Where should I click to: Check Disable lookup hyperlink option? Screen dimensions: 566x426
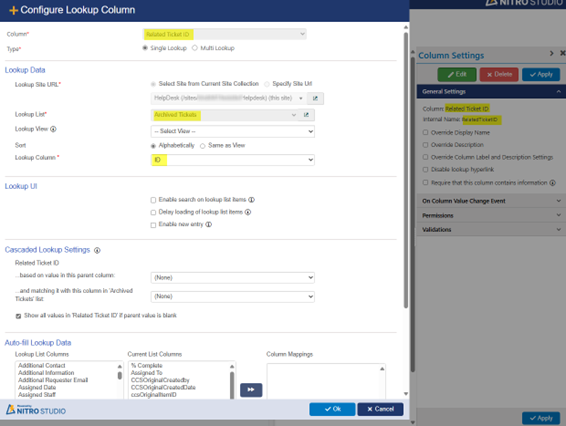(x=426, y=169)
